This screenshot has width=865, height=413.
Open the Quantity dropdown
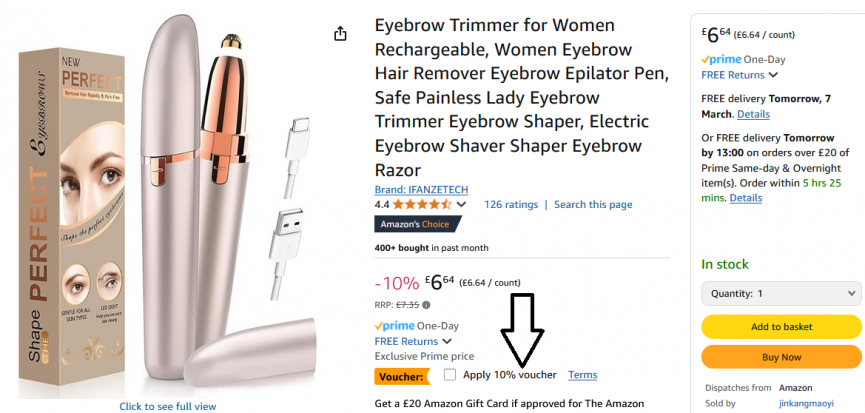(x=781, y=294)
